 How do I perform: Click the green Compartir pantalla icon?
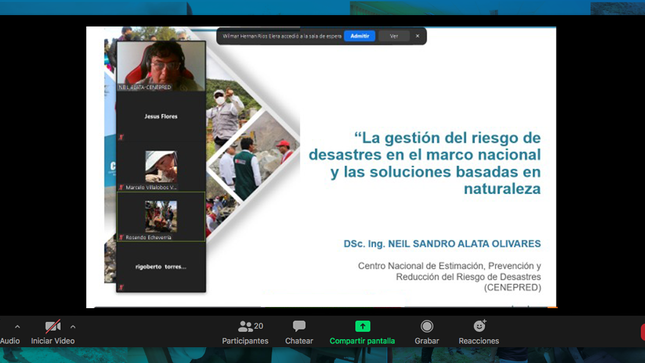(362, 326)
